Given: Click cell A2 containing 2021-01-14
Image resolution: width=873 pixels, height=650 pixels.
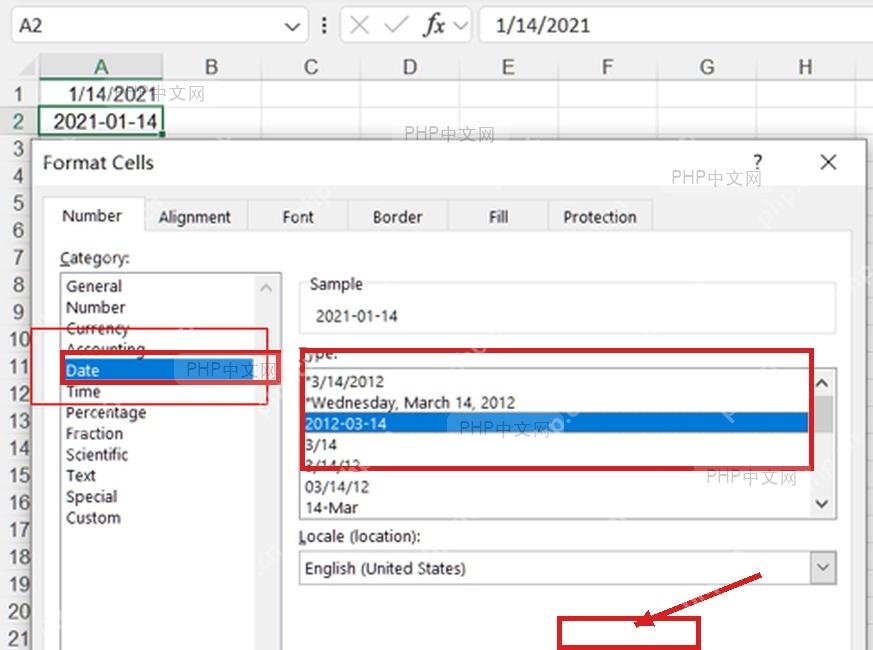Looking at the screenshot, I should 101,121.
